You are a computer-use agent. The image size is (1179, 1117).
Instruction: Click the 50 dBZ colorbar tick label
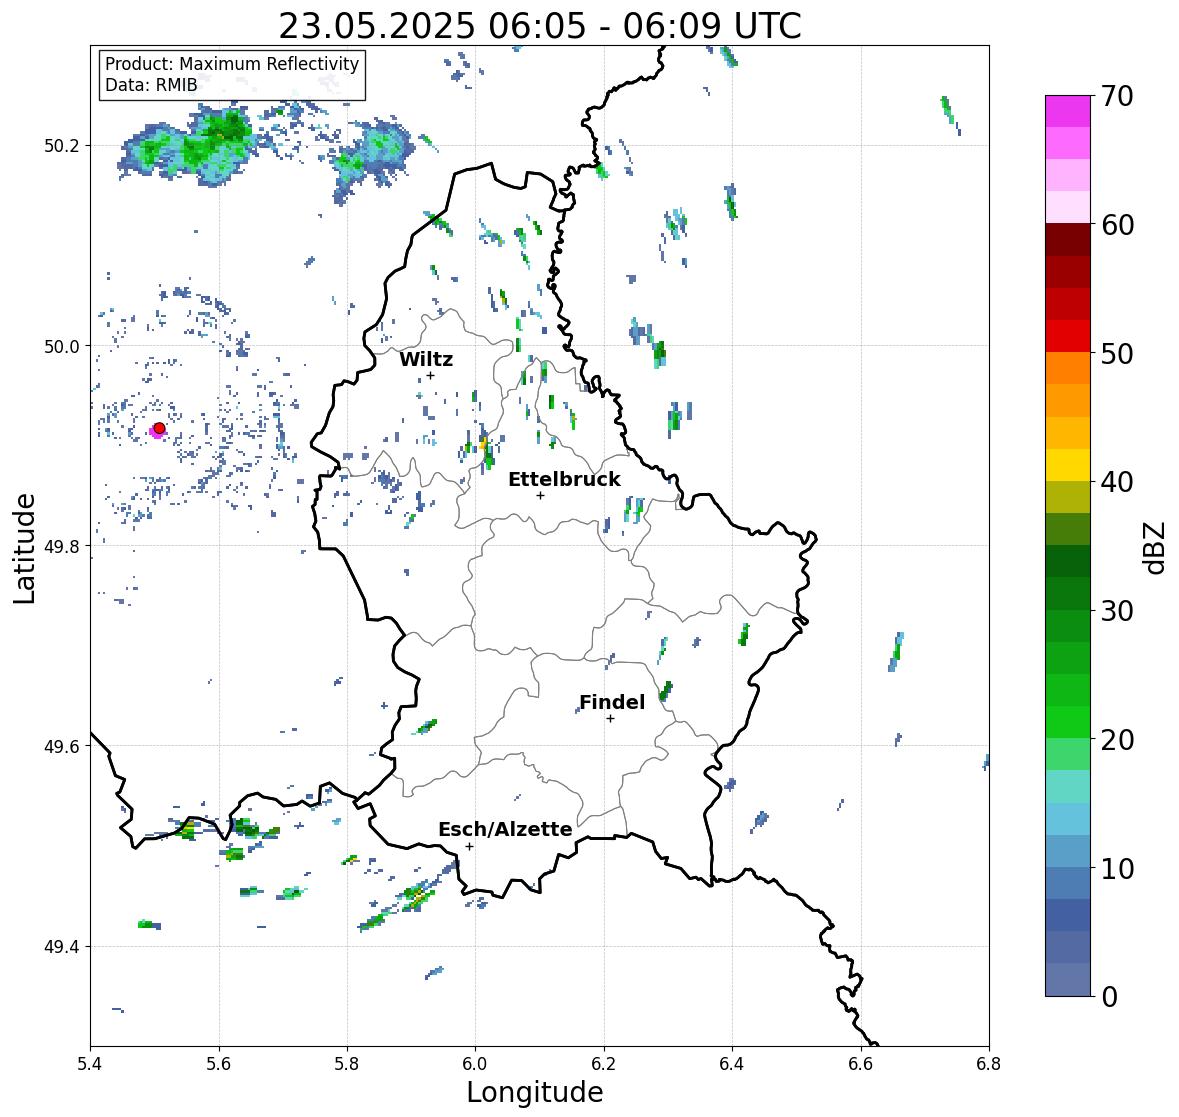pos(1117,353)
